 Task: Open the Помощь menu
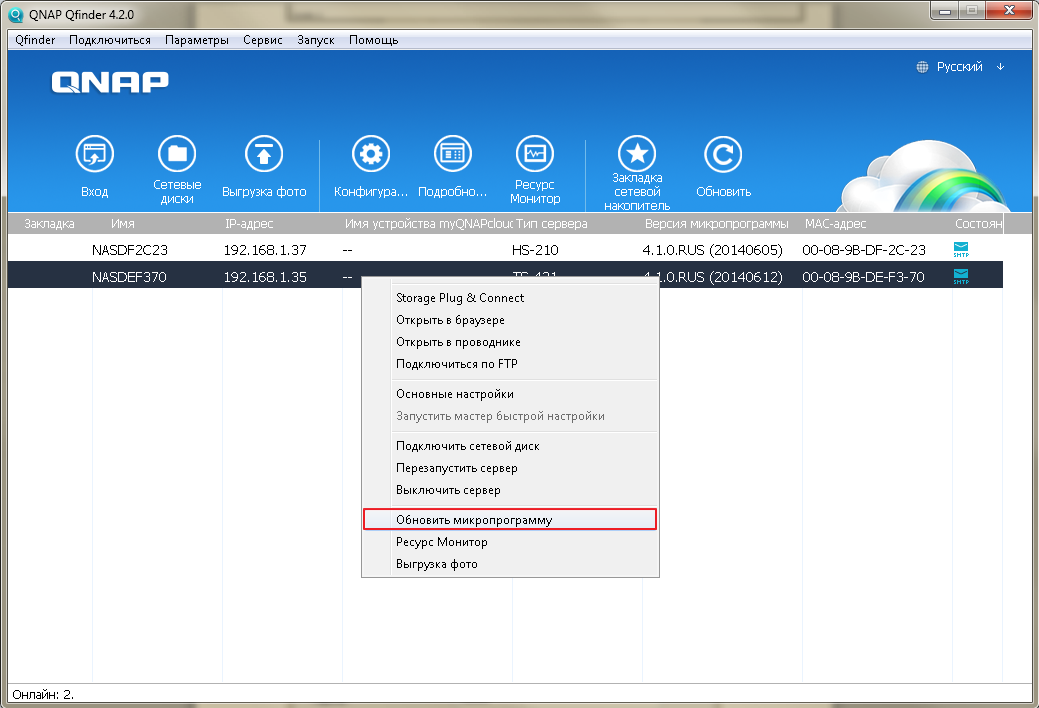374,40
